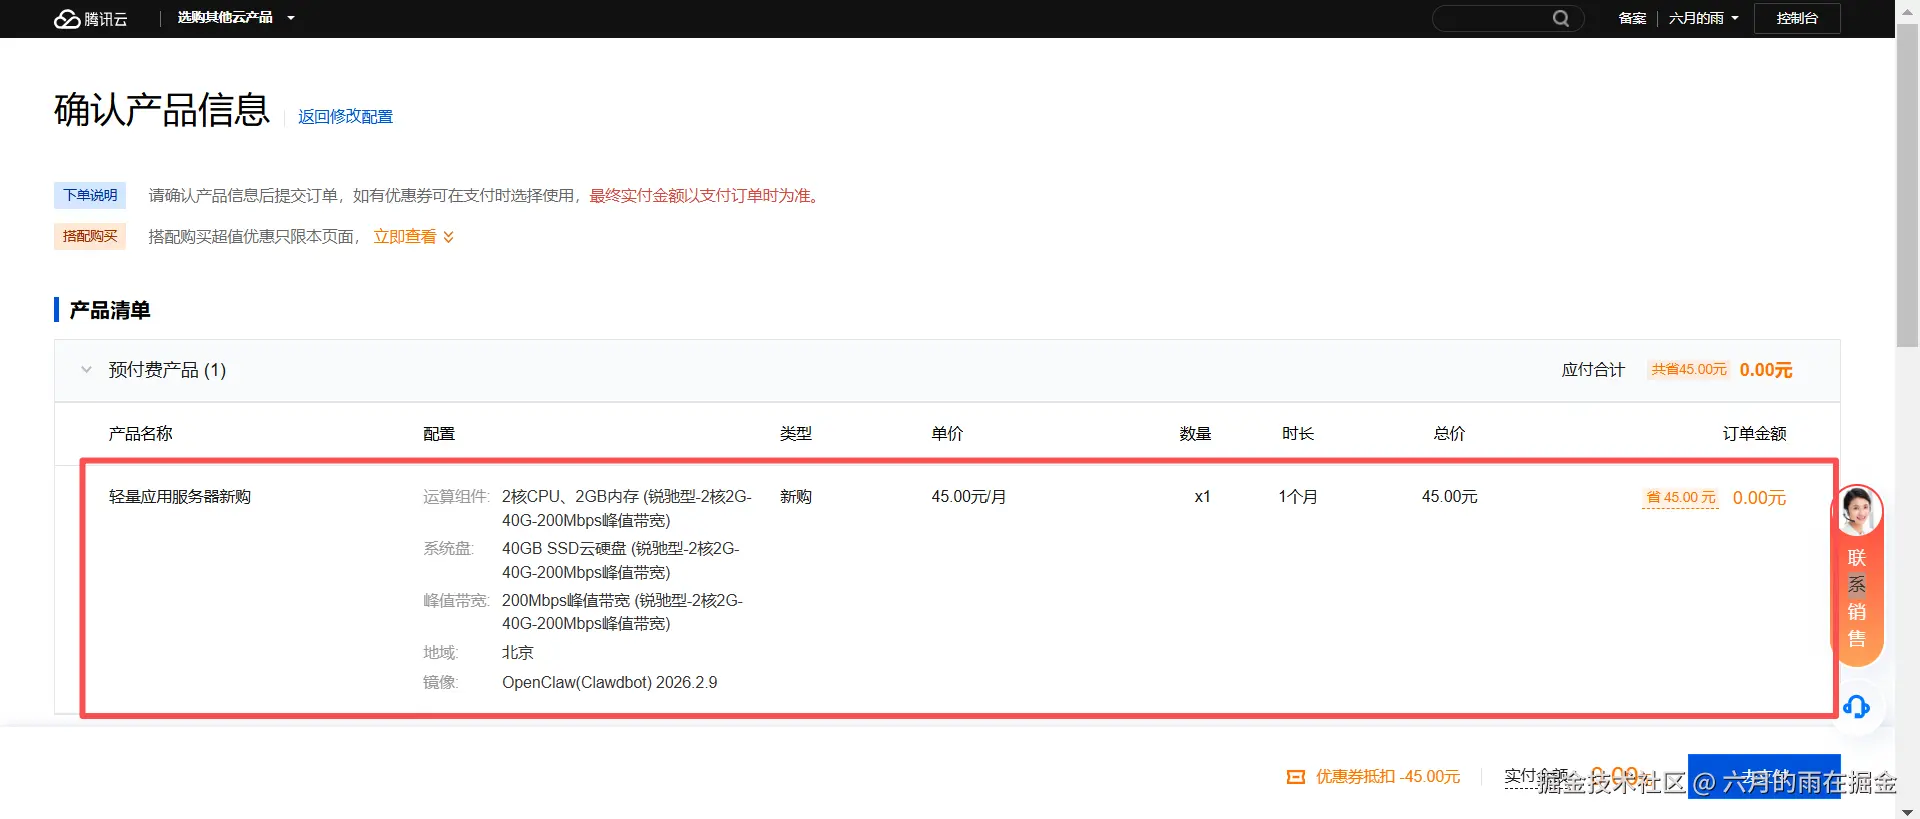This screenshot has height=819, width=1920.
Task: Click the 北京 region value
Action: tap(518, 653)
